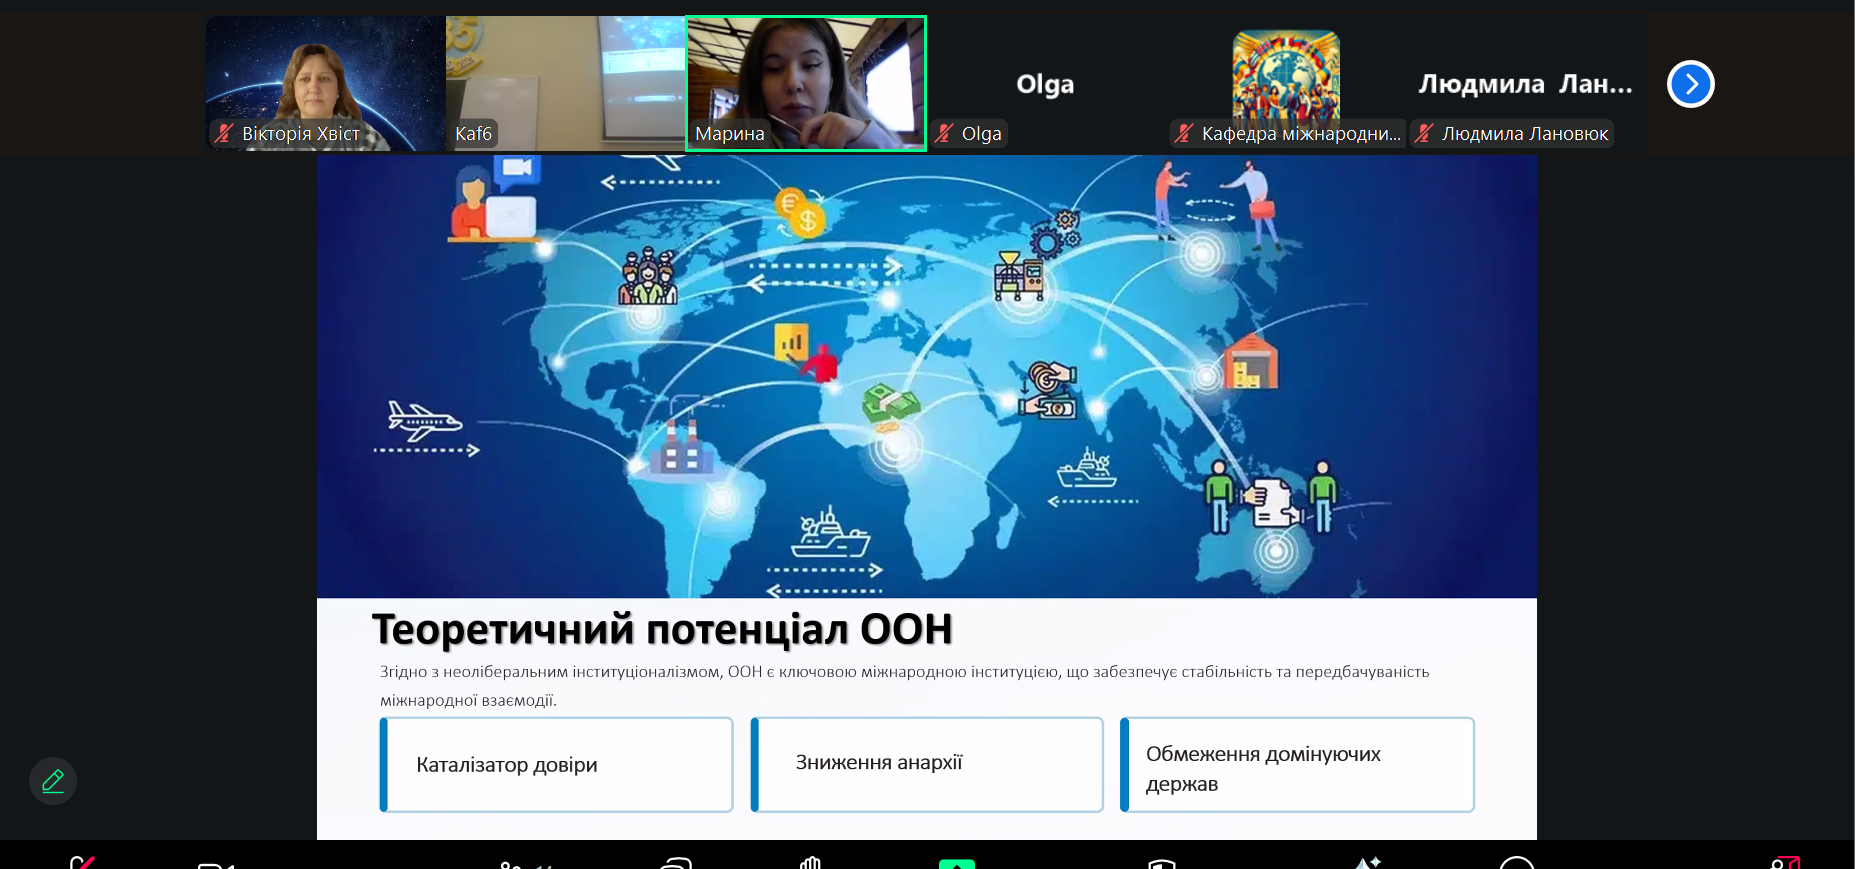Image resolution: width=1855 pixels, height=869 pixels.
Task: Click the muted microphone icon beside Кафедра міжнародни...
Action: [x=1185, y=133]
